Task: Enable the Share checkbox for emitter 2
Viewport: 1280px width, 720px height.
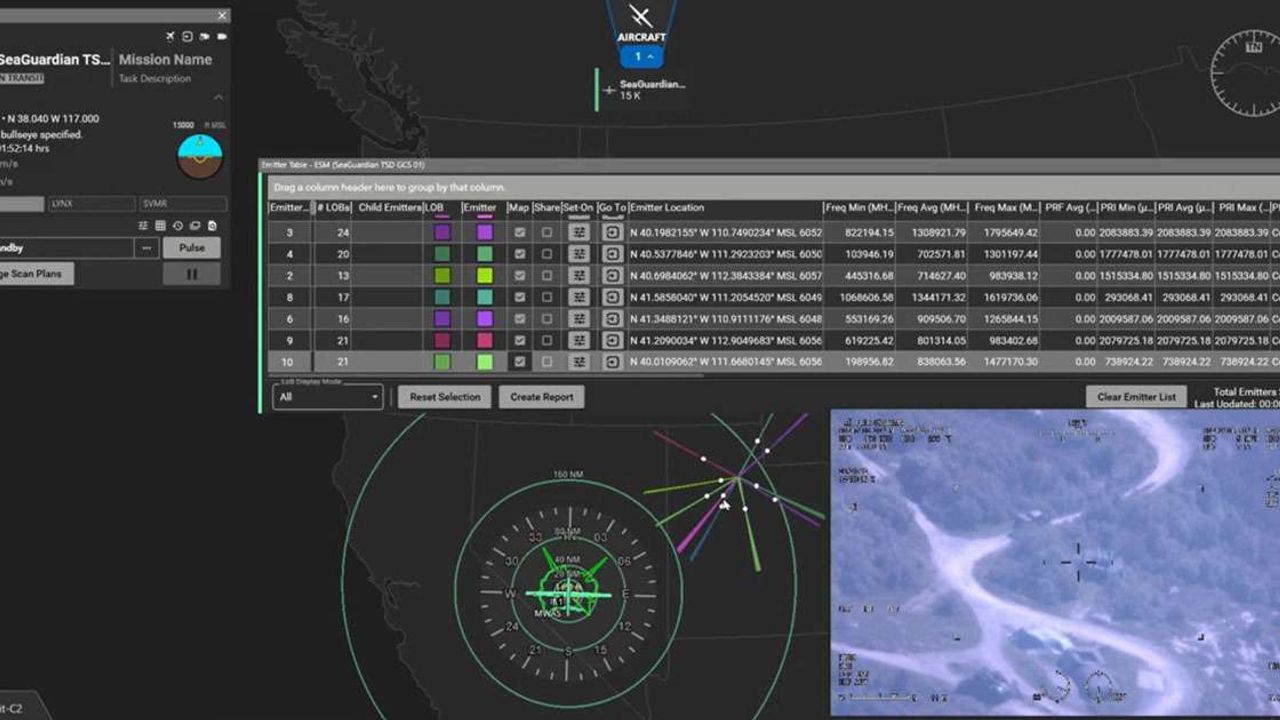Action: click(x=546, y=275)
